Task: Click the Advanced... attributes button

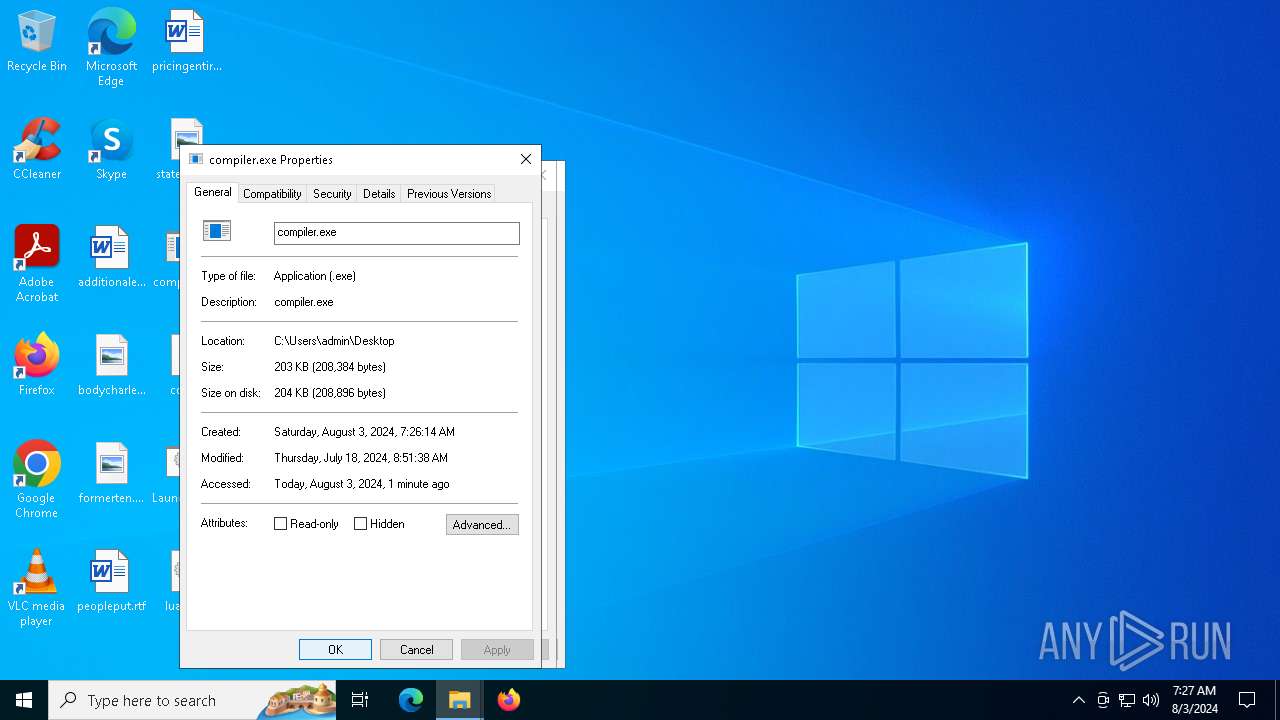Action: coord(482,524)
